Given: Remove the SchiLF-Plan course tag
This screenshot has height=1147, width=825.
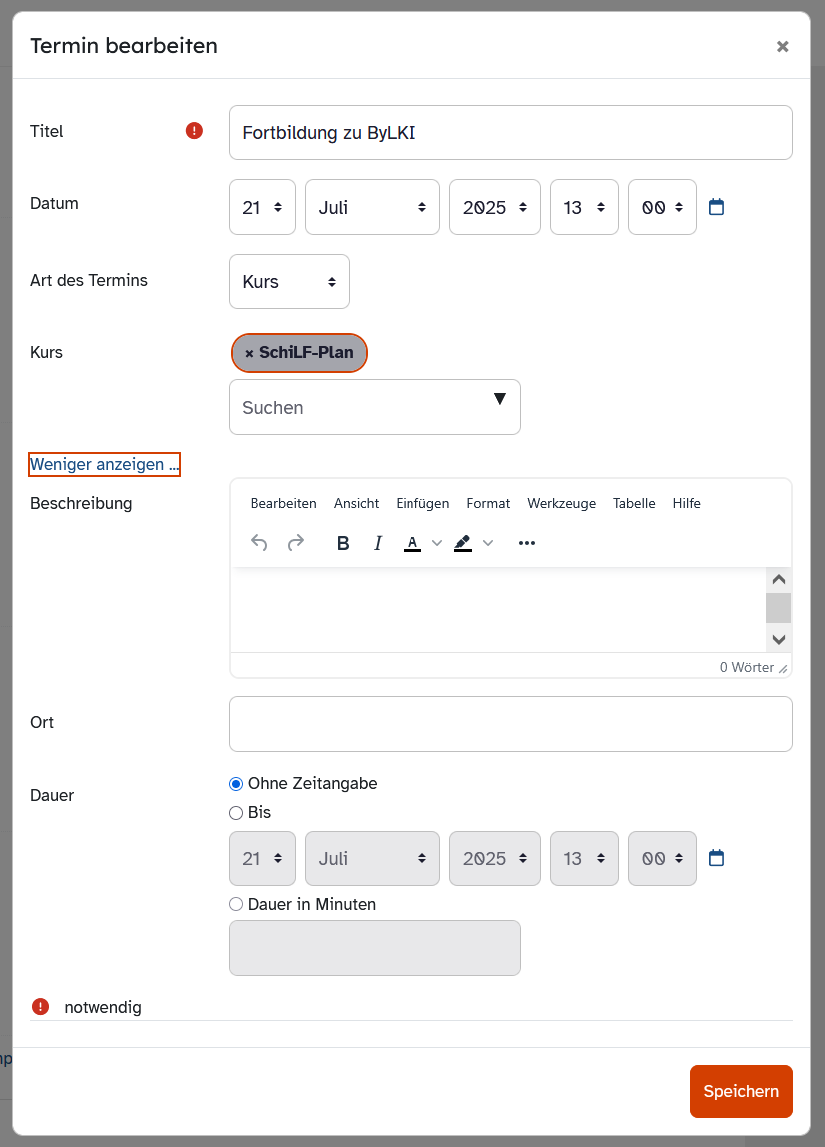Looking at the screenshot, I should 249,353.
